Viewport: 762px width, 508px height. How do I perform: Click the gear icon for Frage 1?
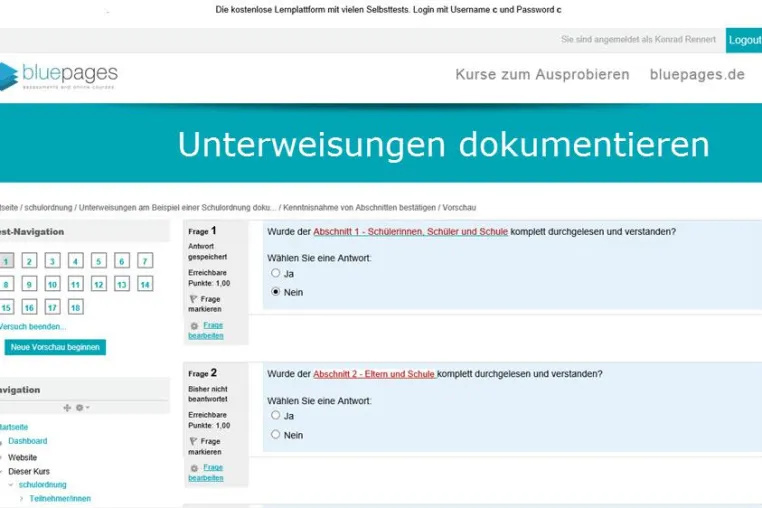194,326
